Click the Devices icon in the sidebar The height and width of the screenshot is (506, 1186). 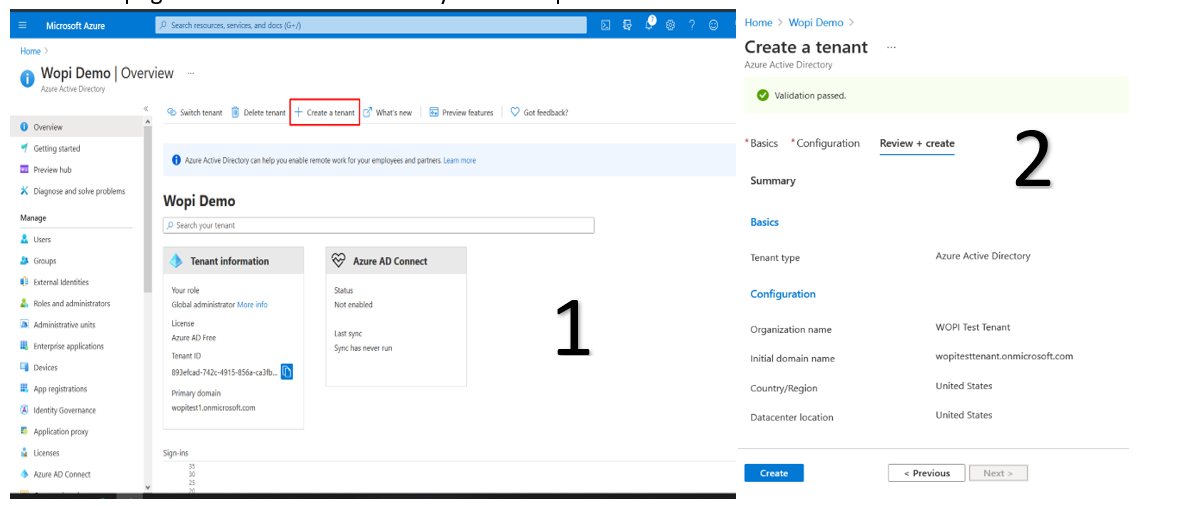tap(24, 368)
